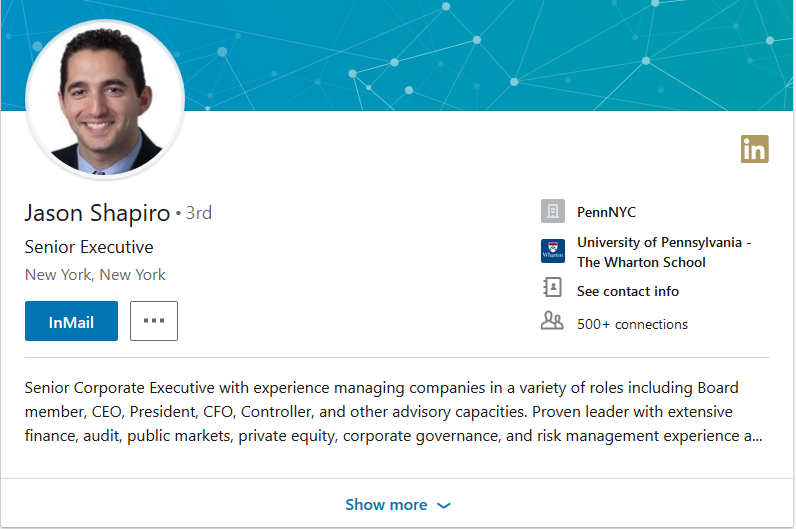Image resolution: width=796 pixels, height=529 pixels.
Task: Click the Wharton School logo icon
Action: pos(553,251)
